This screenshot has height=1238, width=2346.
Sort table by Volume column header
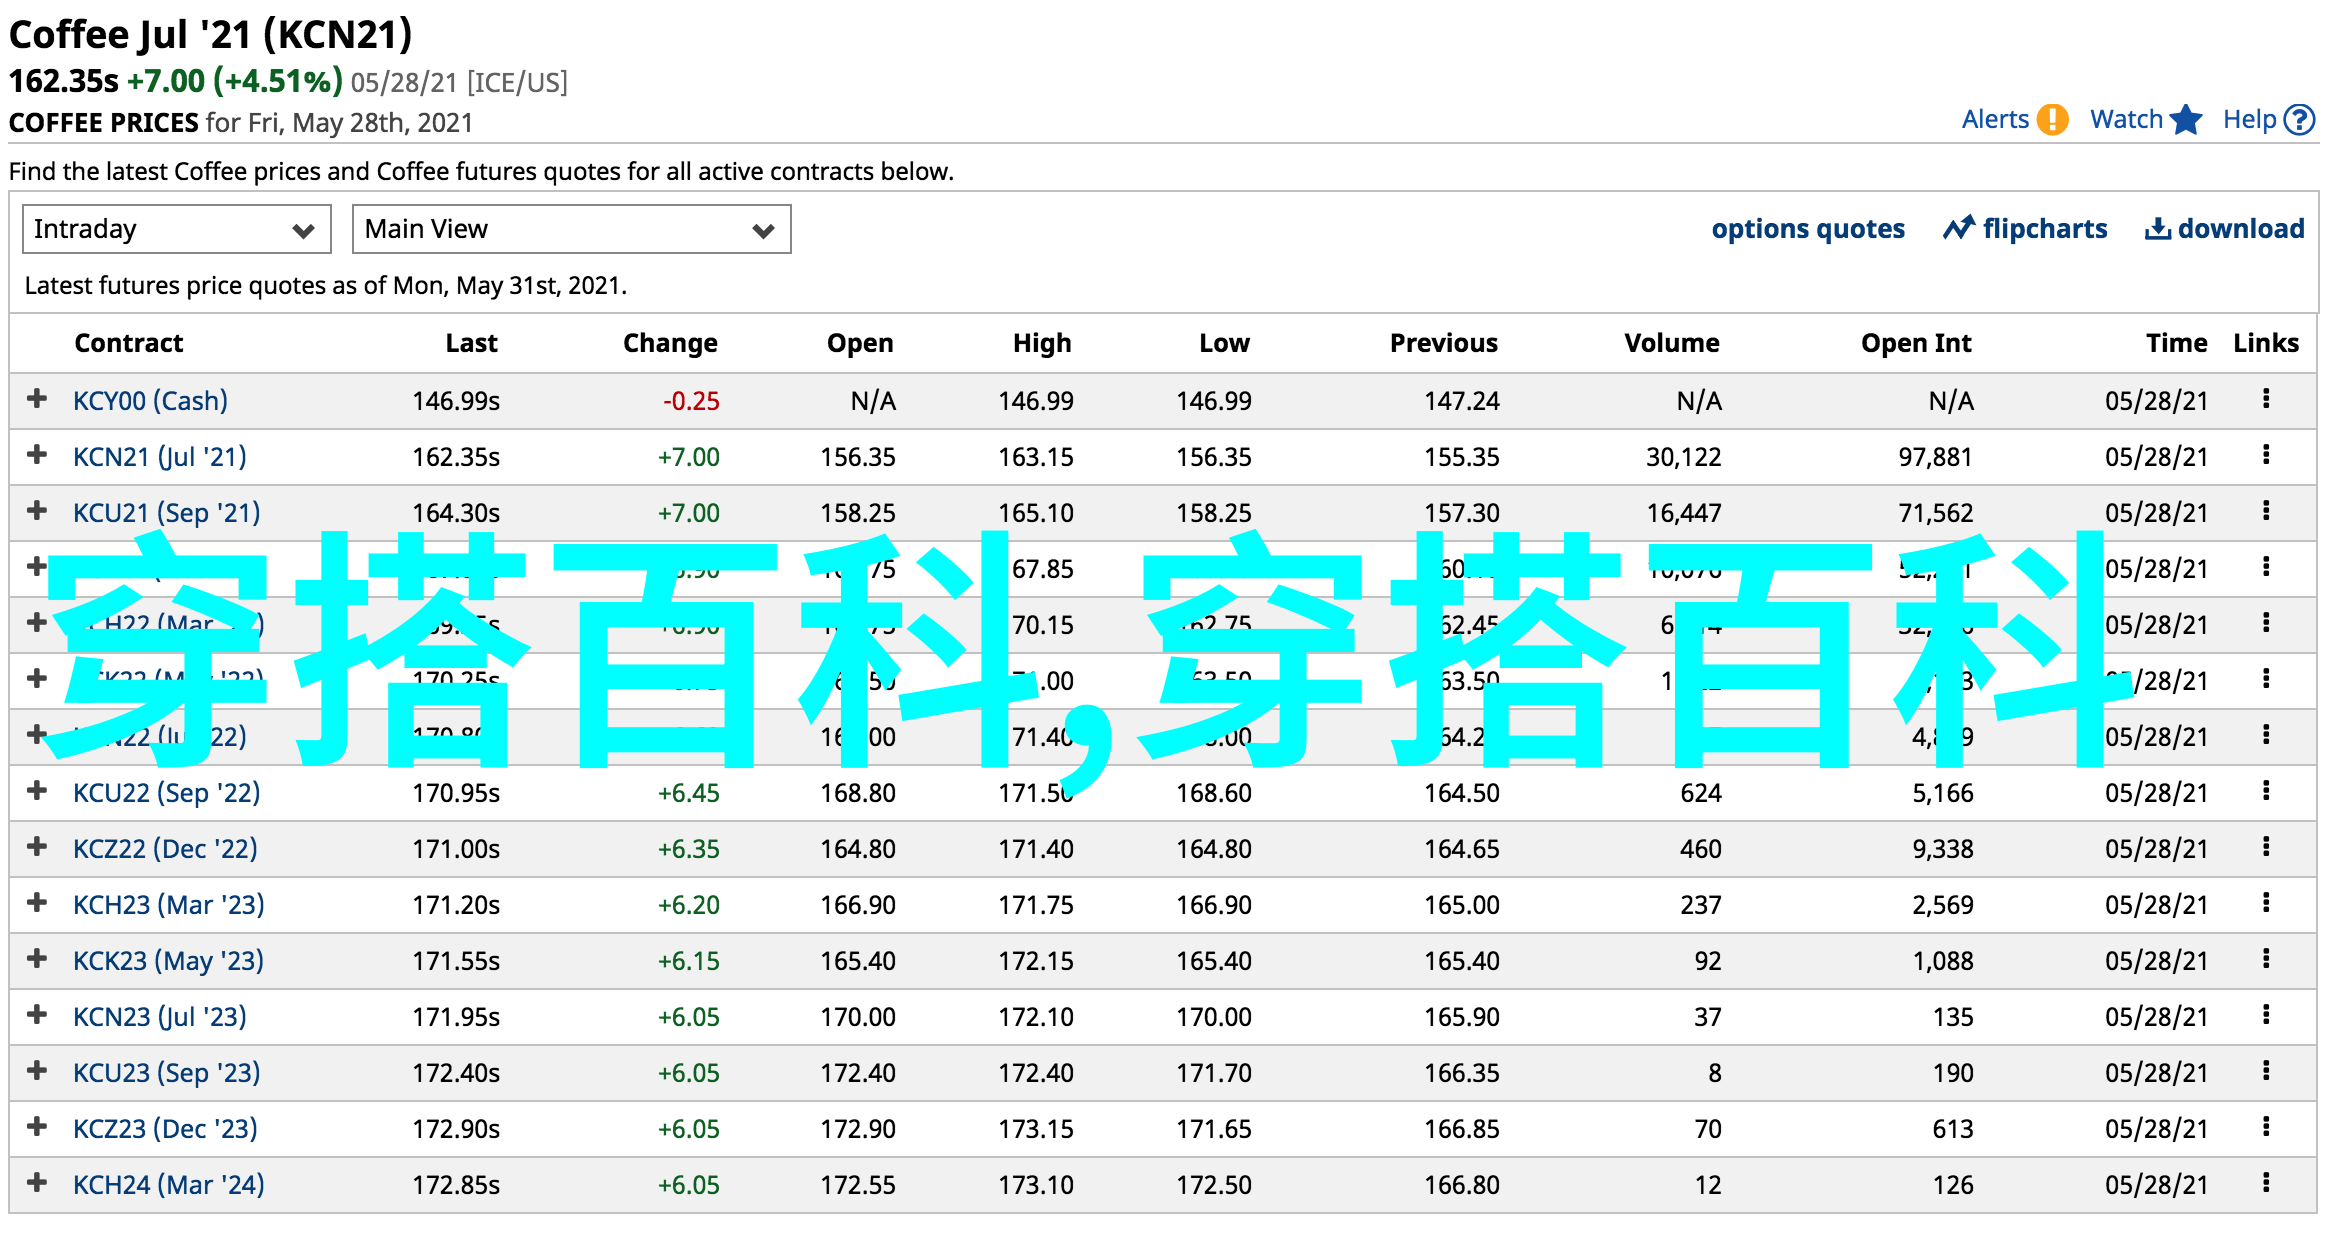pos(1671,343)
